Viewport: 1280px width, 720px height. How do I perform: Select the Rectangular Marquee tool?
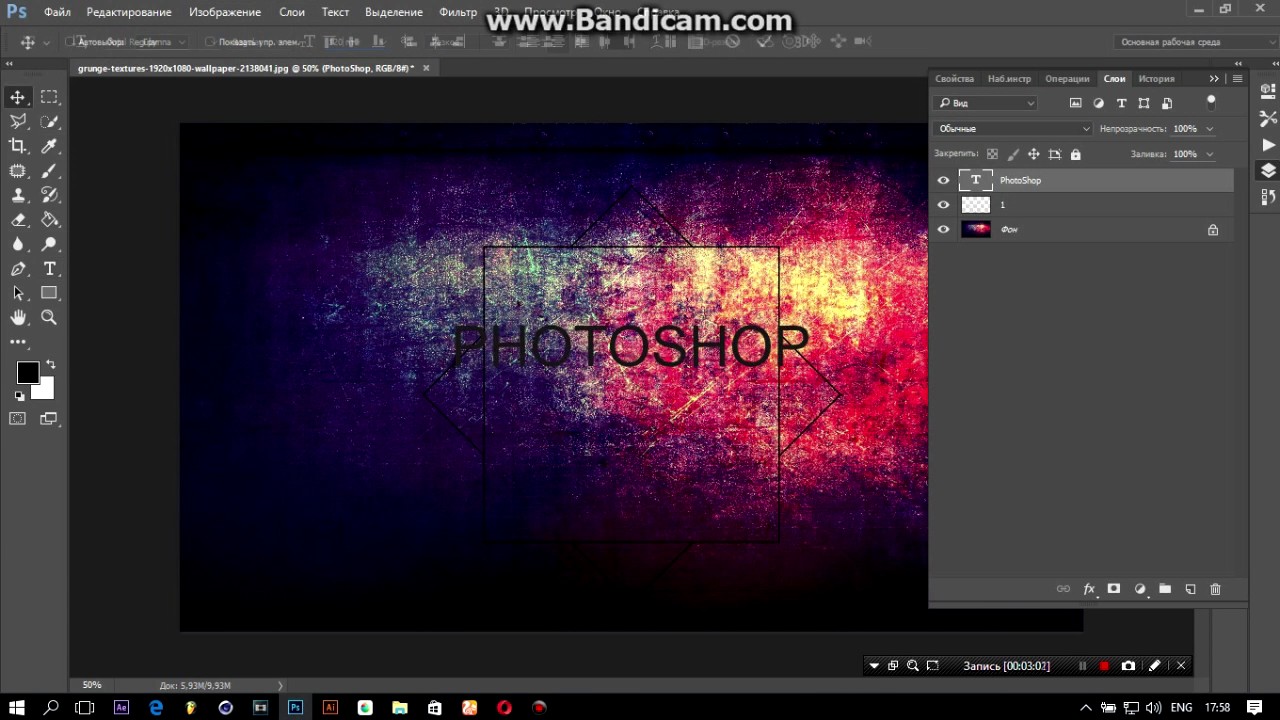(49, 97)
